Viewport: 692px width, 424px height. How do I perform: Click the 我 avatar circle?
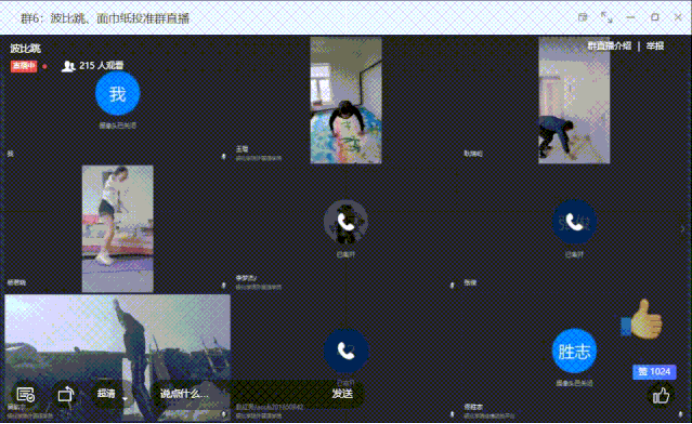coord(117,94)
